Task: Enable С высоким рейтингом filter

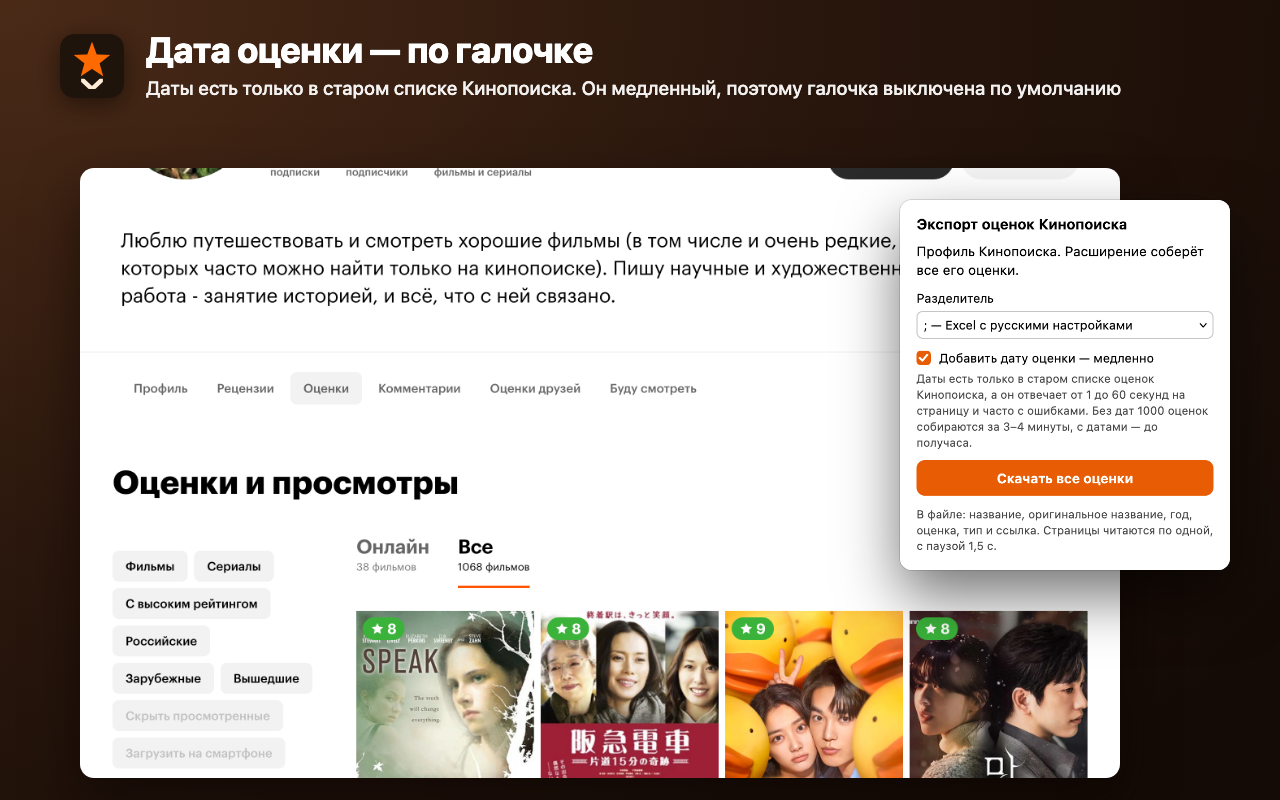Action: tap(191, 603)
